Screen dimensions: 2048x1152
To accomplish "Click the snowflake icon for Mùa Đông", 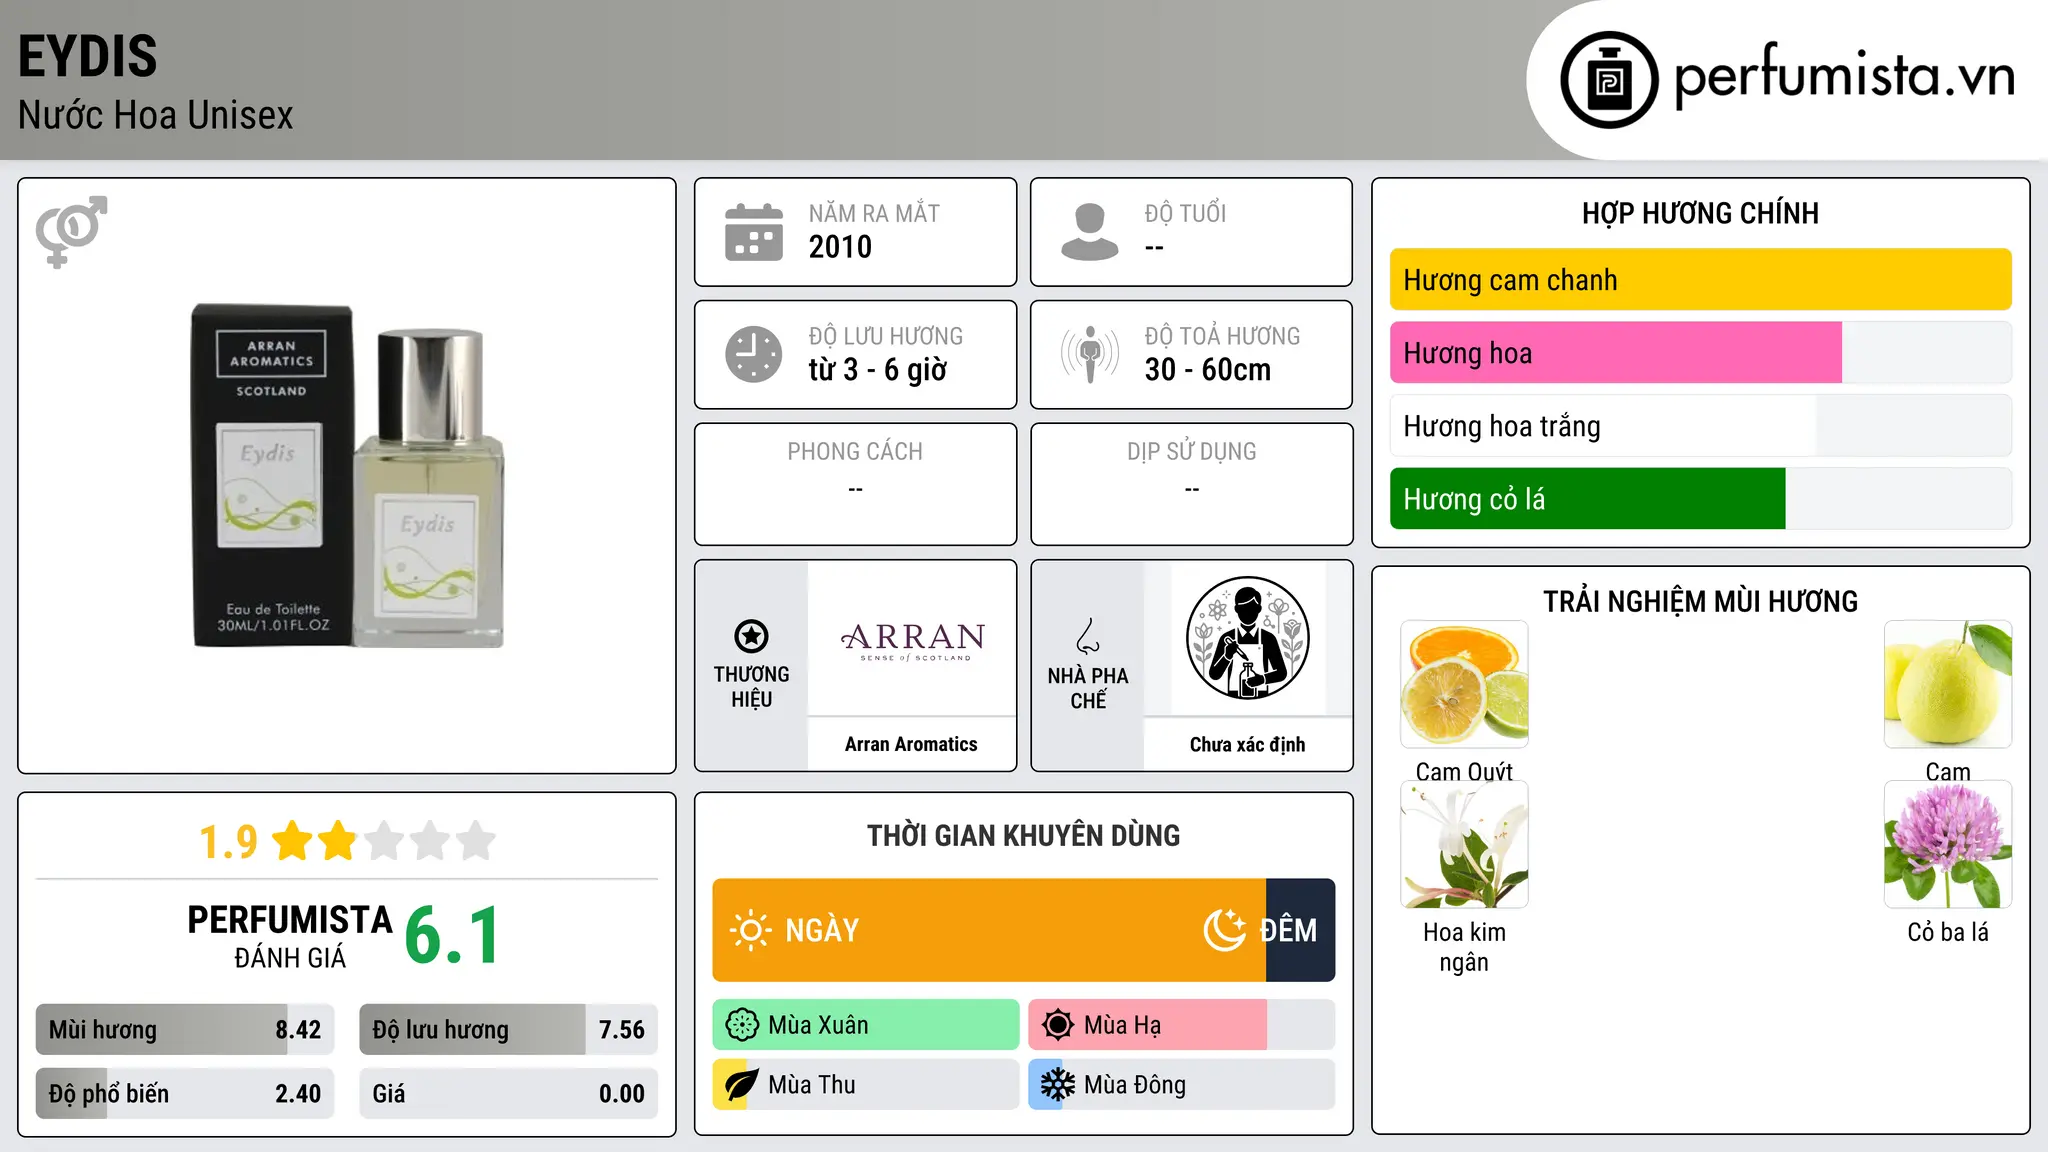I will 1058,1085.
